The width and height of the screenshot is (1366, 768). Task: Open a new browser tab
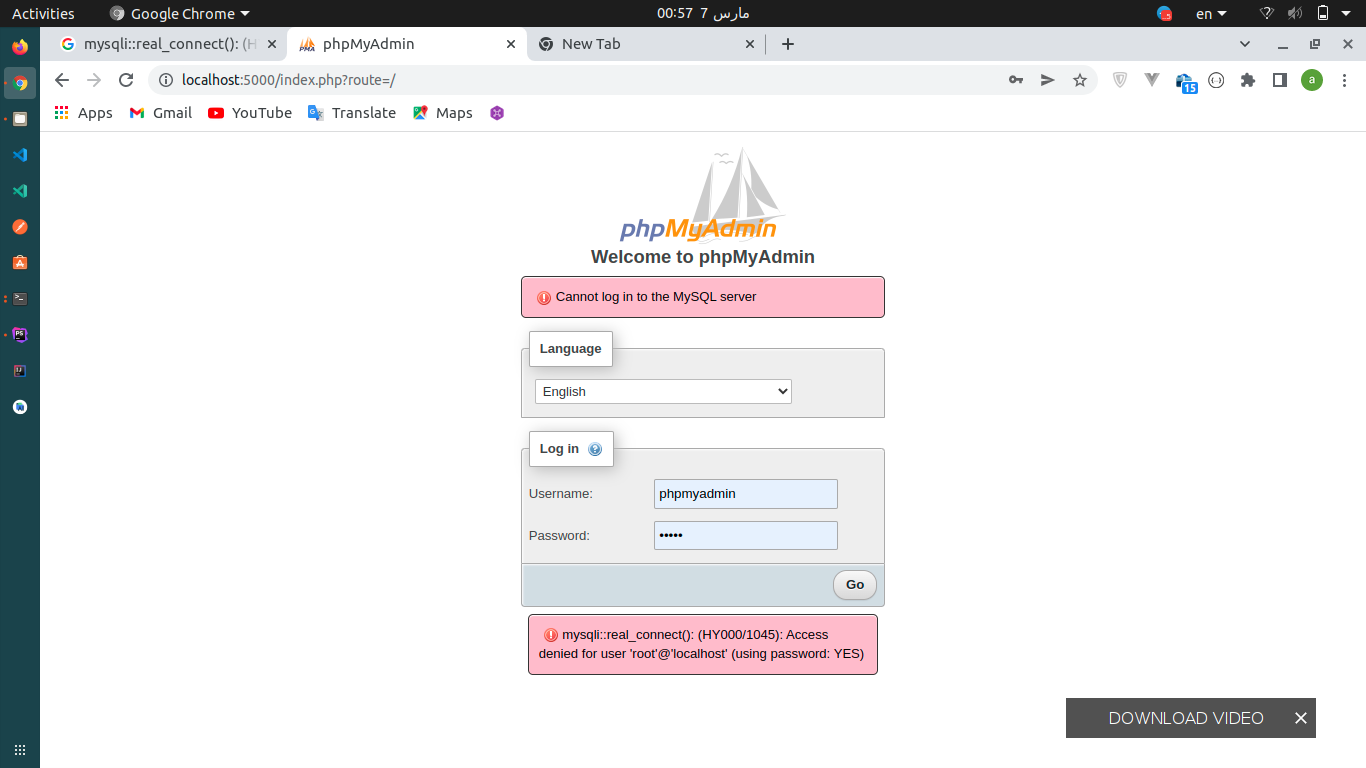click(x=788, y=44)
